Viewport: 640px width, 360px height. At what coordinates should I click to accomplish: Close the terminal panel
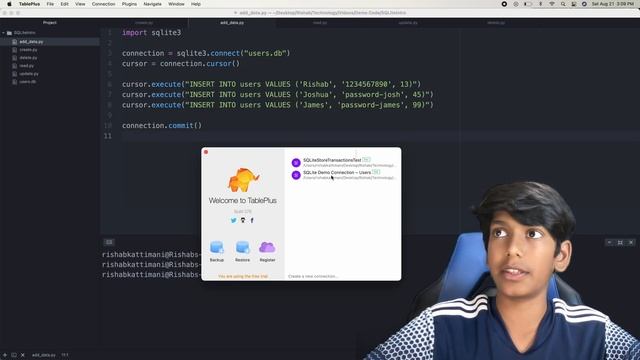[x=631, y=242]
